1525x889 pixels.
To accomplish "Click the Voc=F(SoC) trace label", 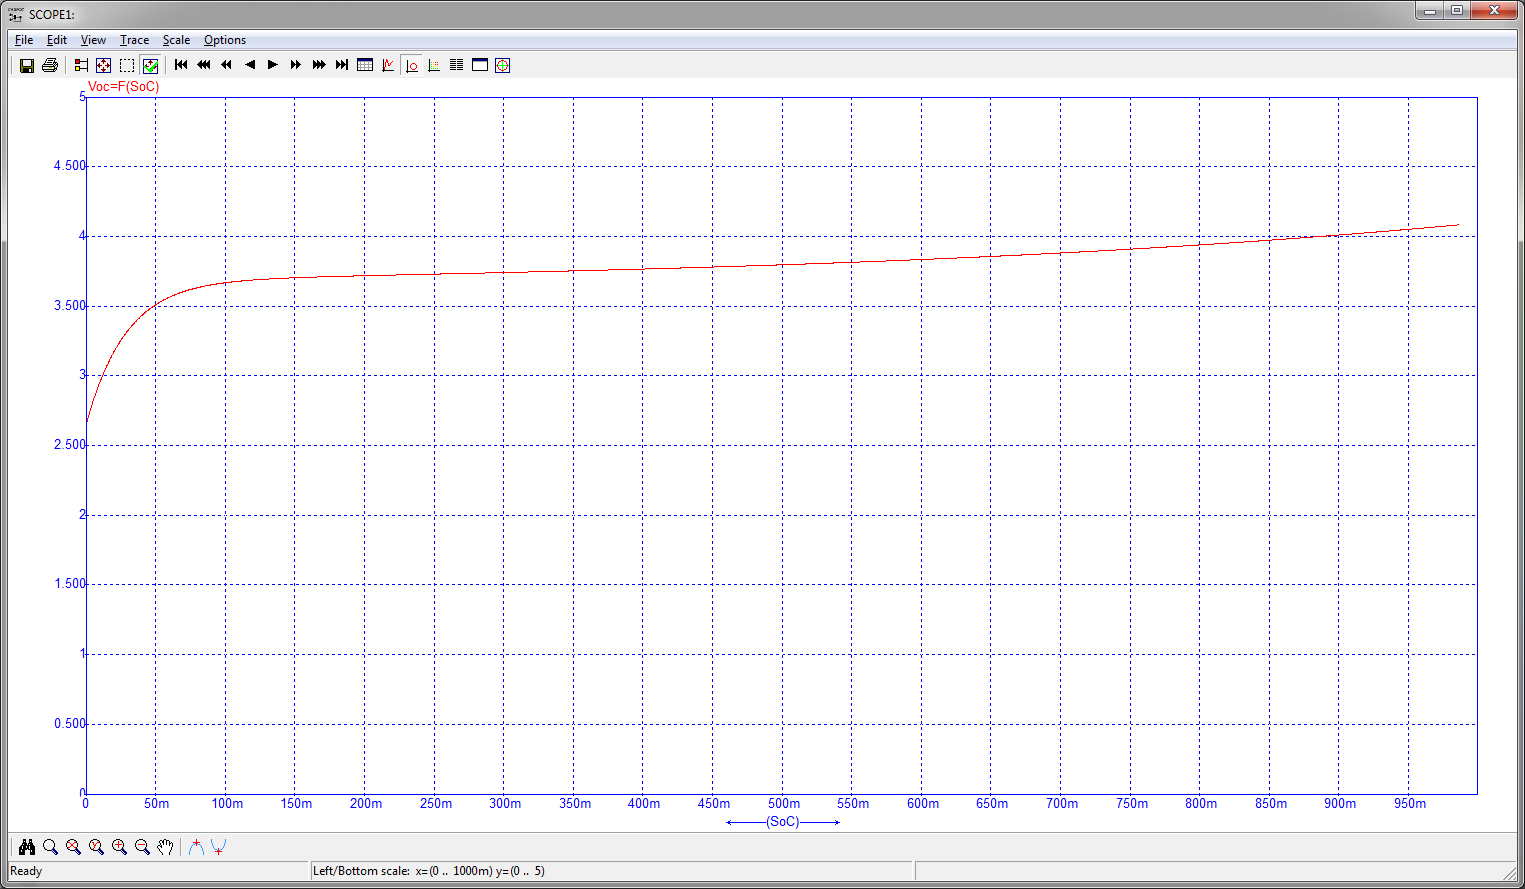I will 123,86.
